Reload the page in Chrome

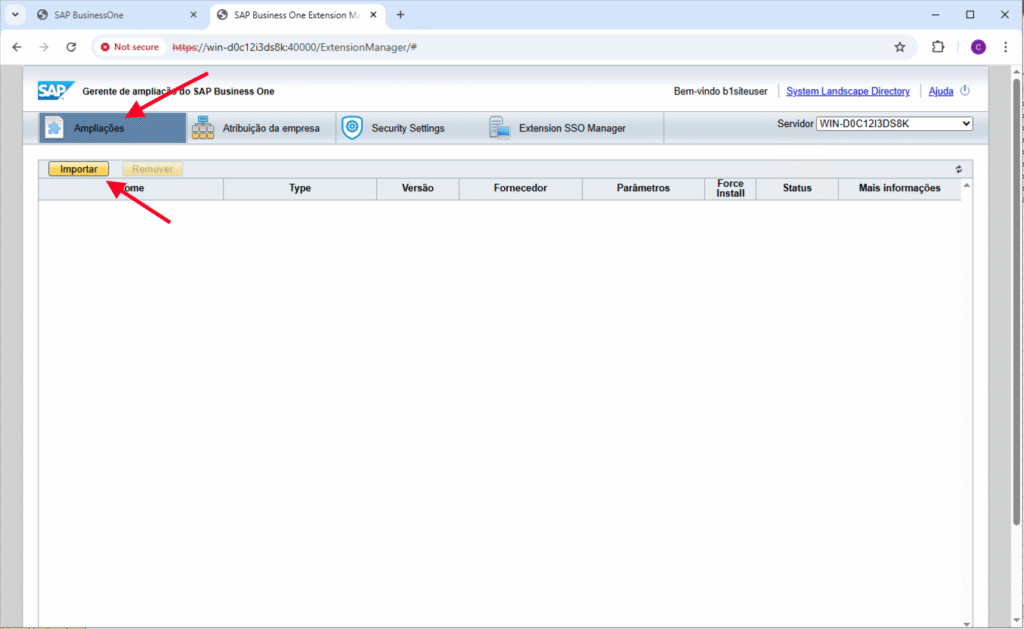click(71, 47)
